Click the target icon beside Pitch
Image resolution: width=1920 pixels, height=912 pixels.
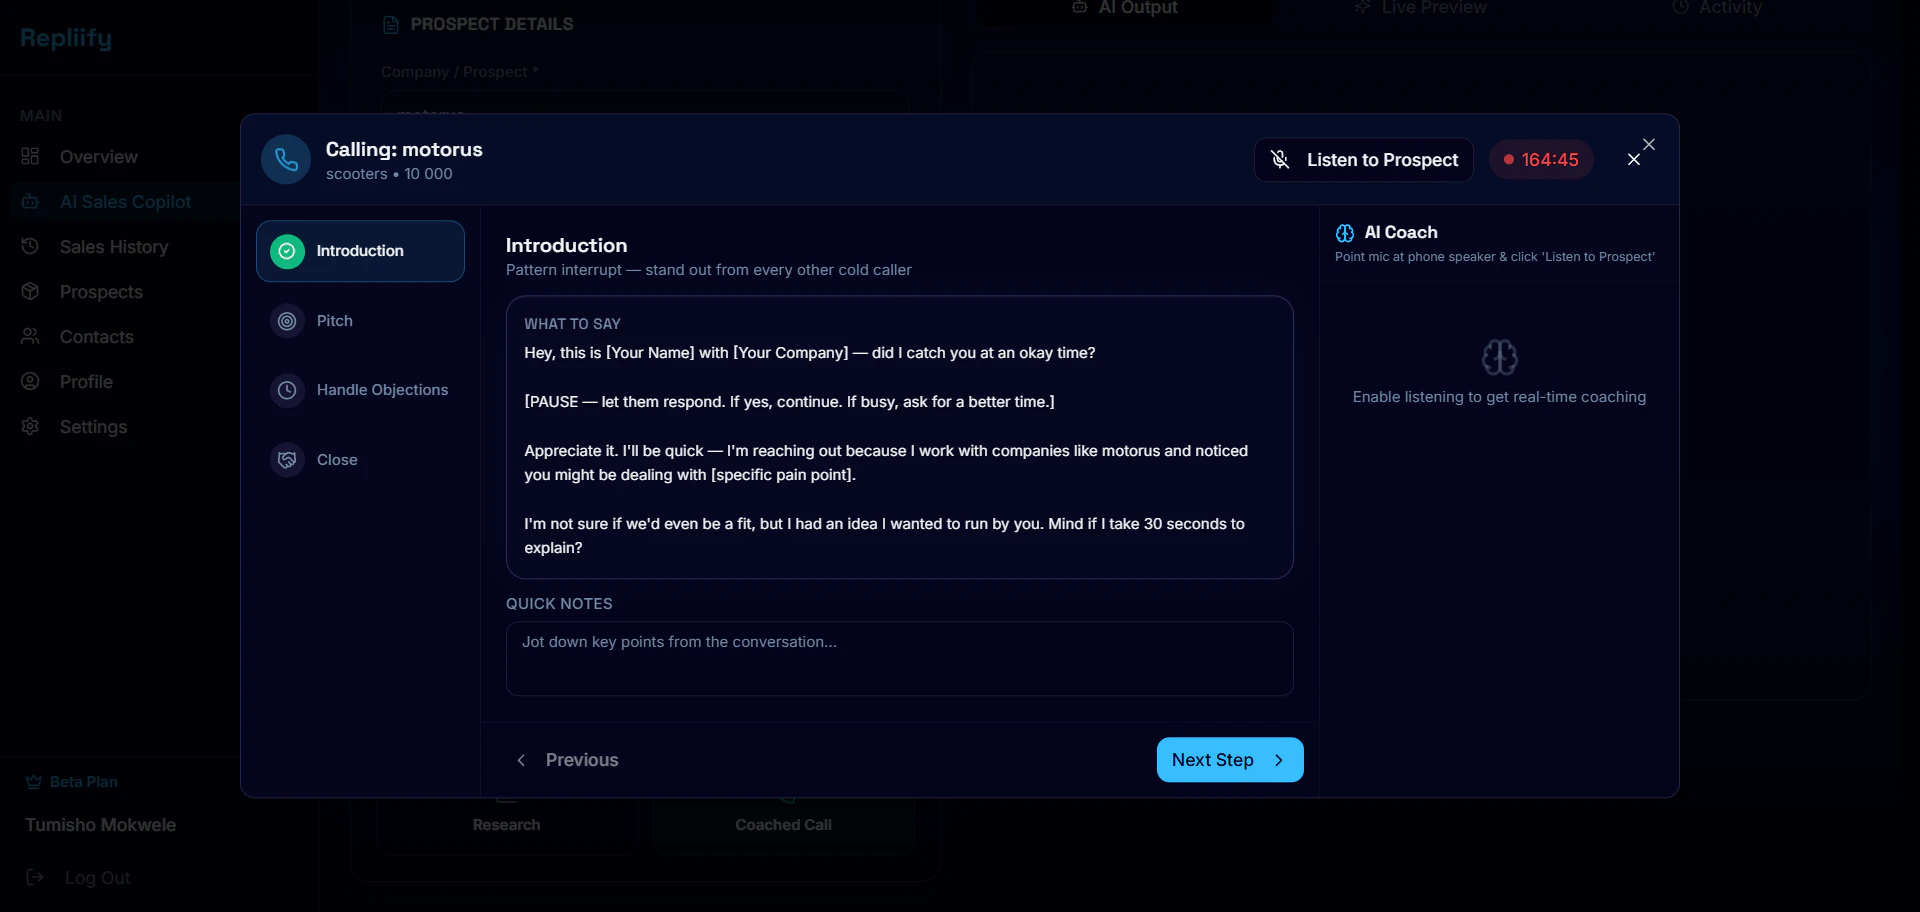pos(287,321)
